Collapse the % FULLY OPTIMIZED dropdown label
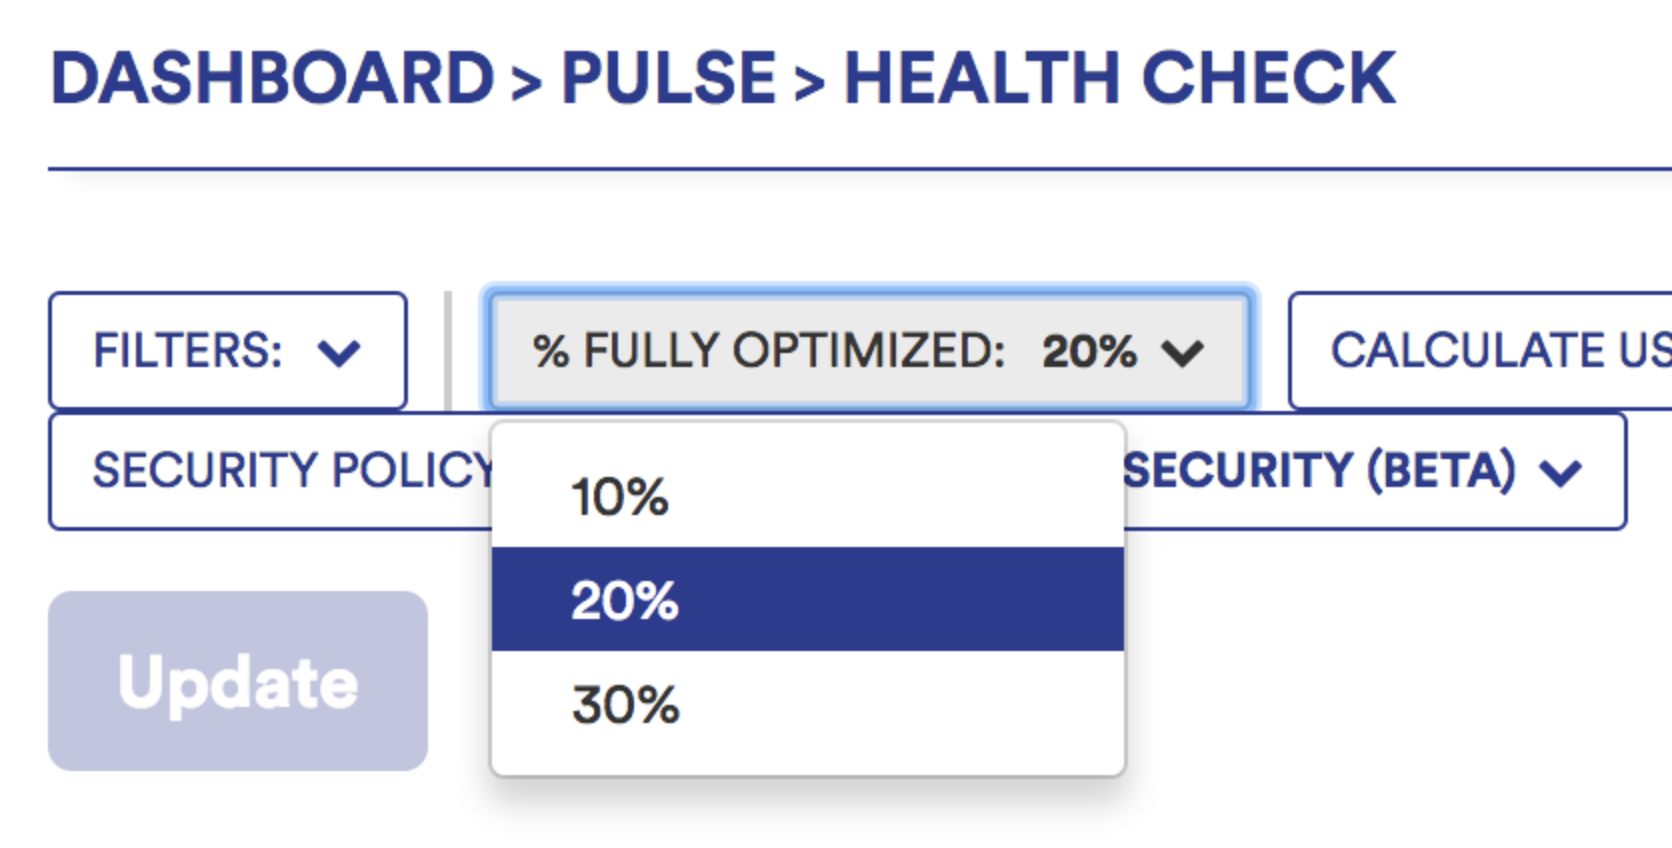 [x=768, y=351]
